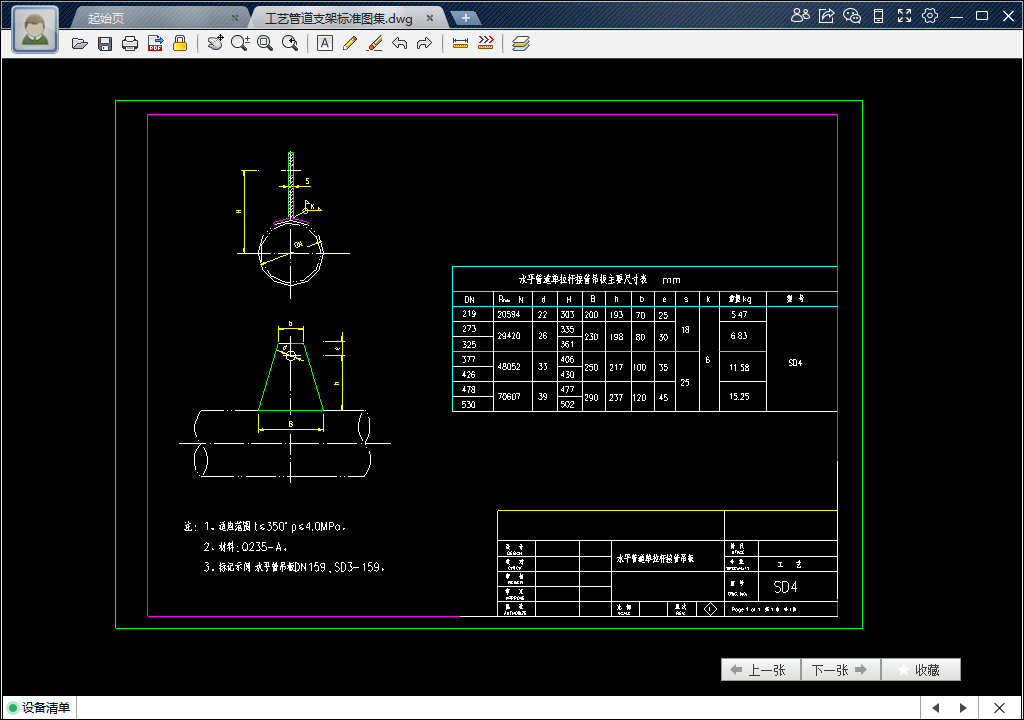Activate the text annotation tool
The height and width of the screenshot is (720, 1024).
(x=325, y=43)
